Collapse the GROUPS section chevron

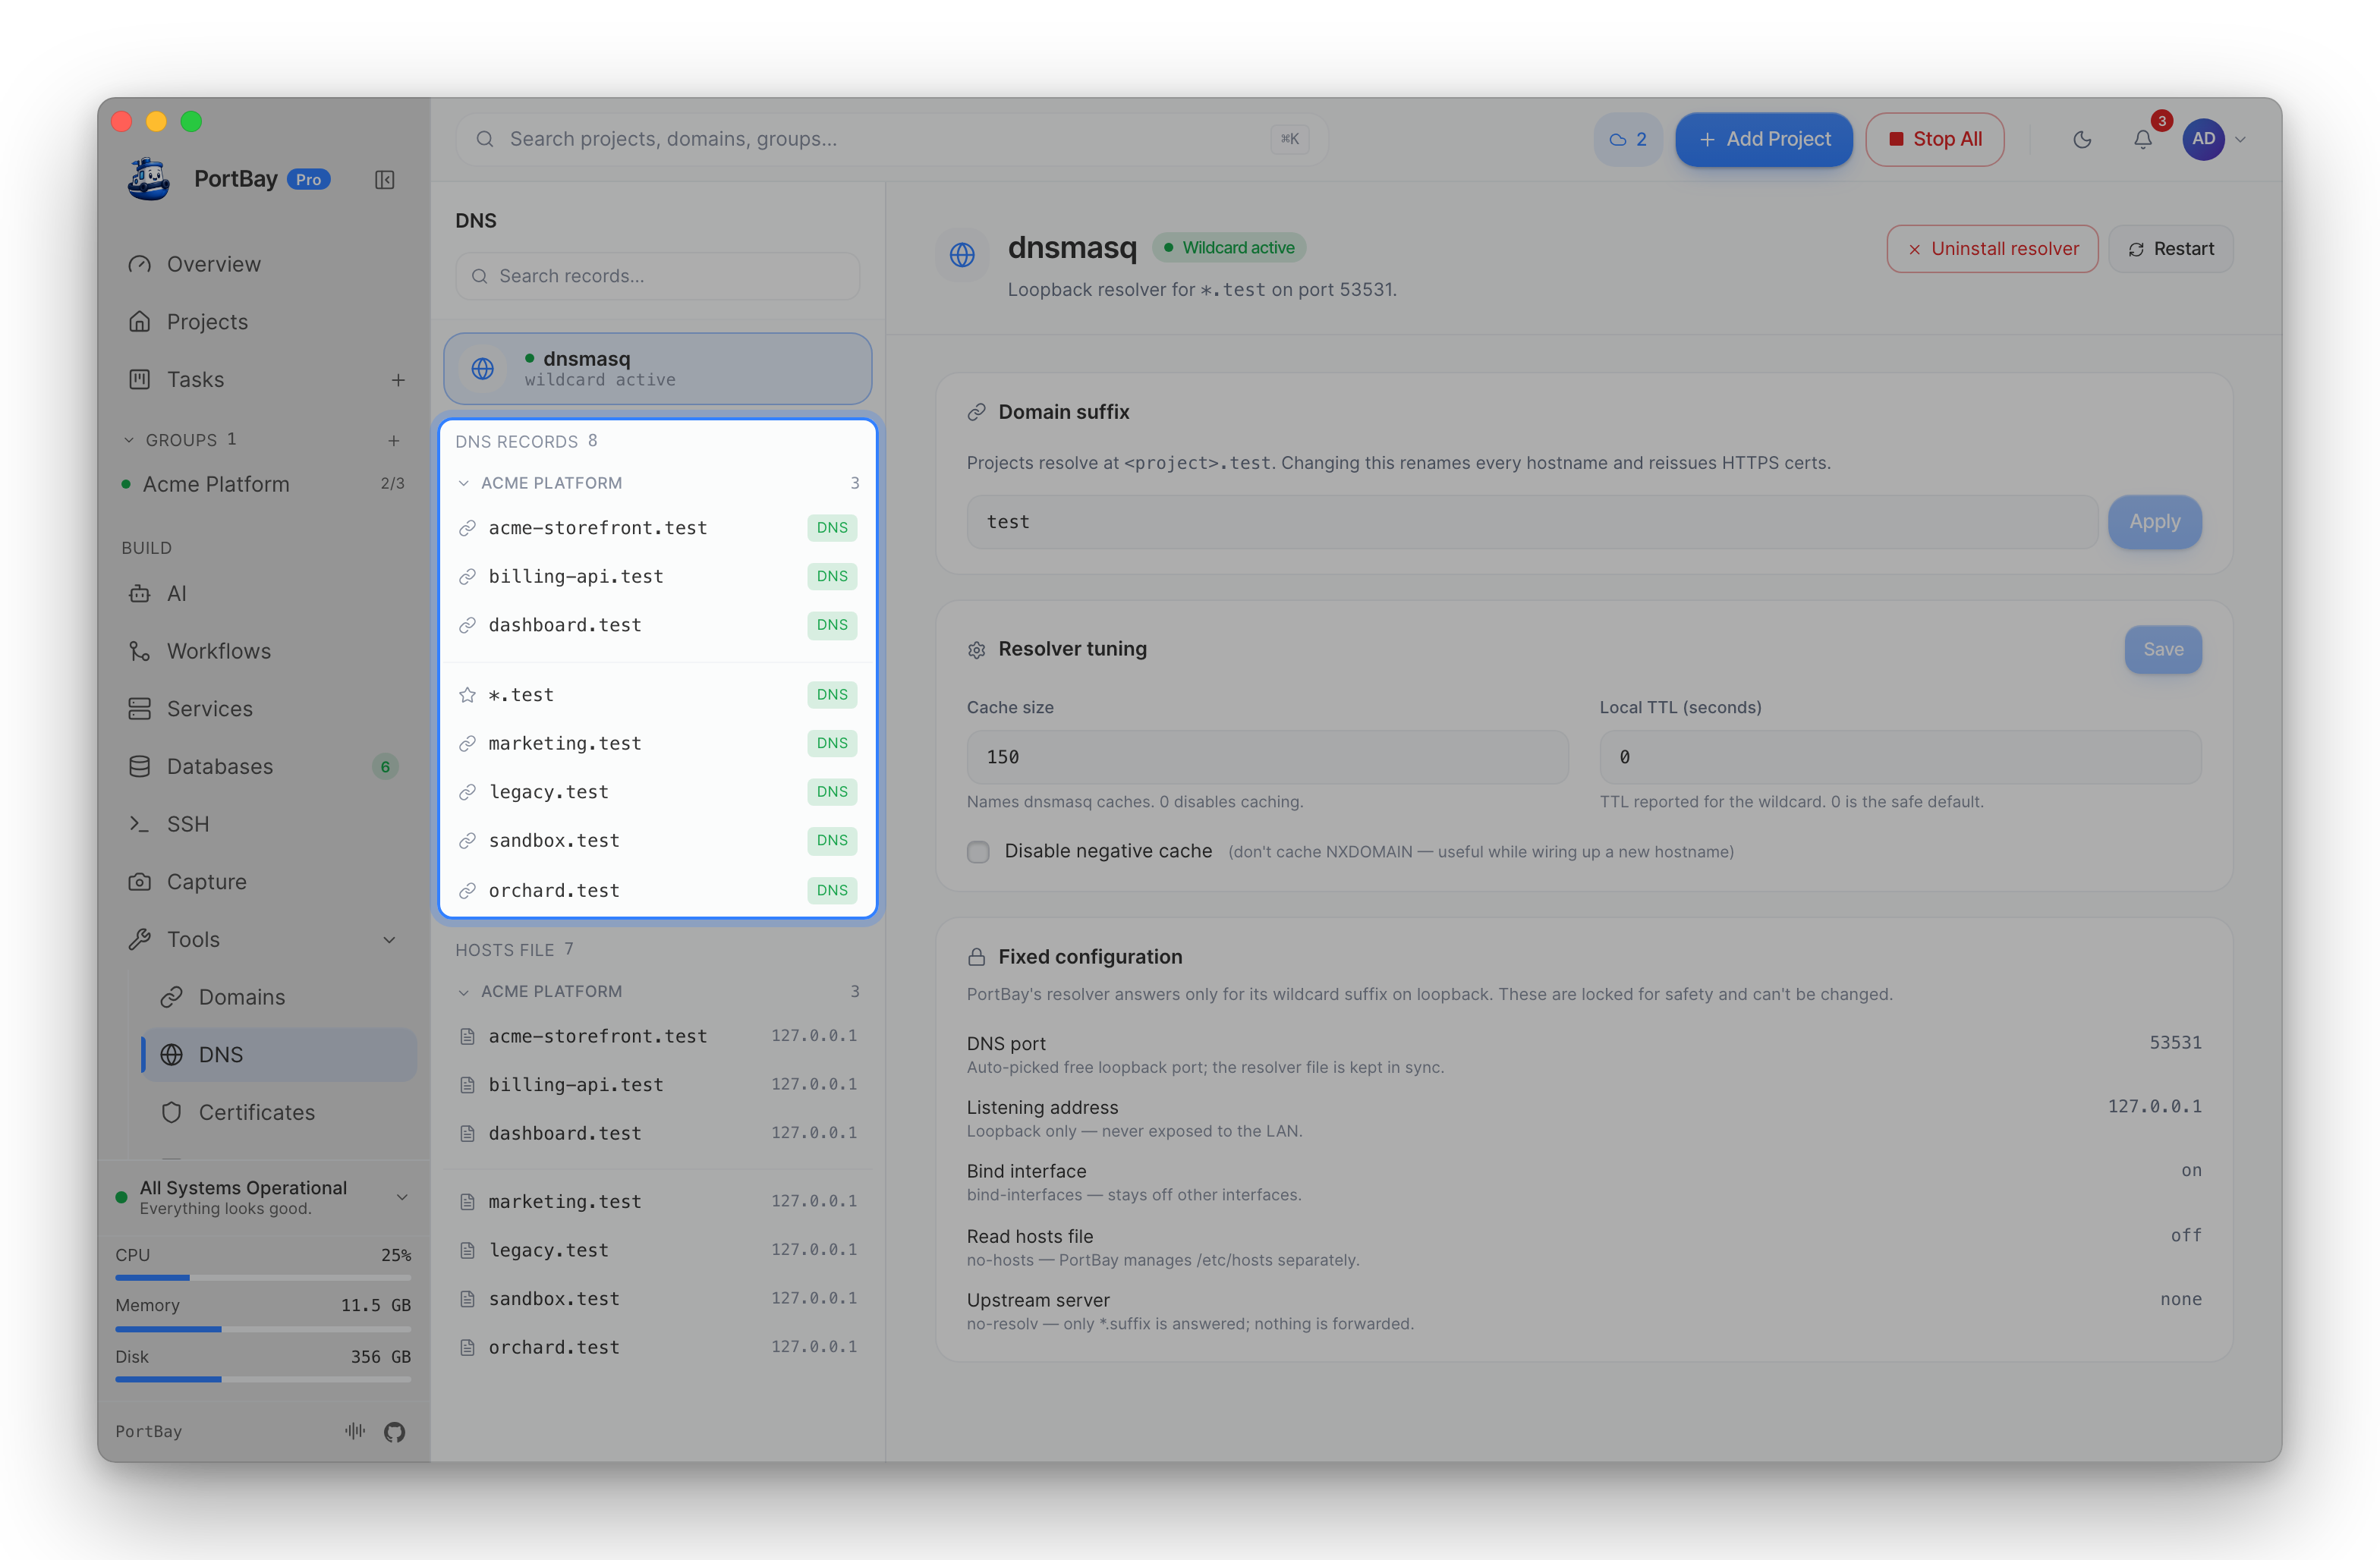pyautogui.click(x=129, y=440)
